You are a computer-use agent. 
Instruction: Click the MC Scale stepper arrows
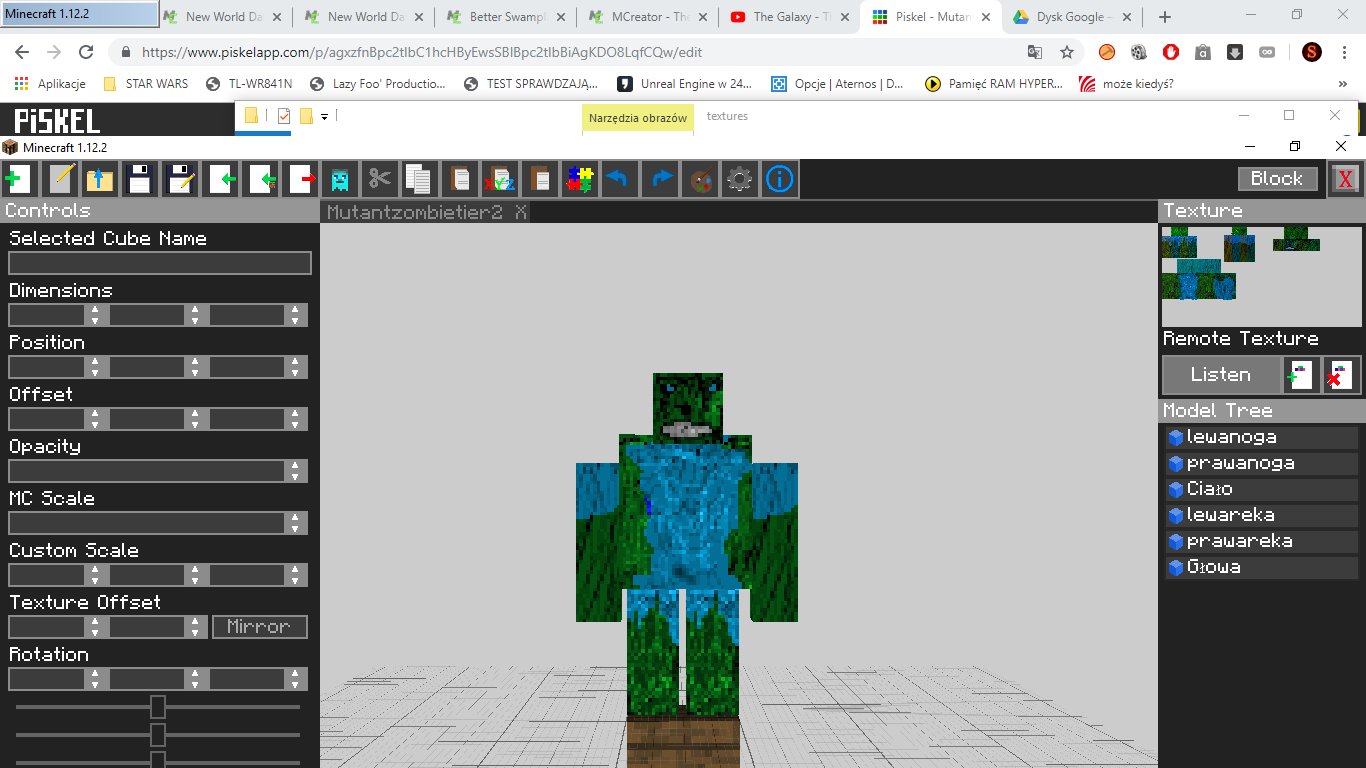(295, 523)
